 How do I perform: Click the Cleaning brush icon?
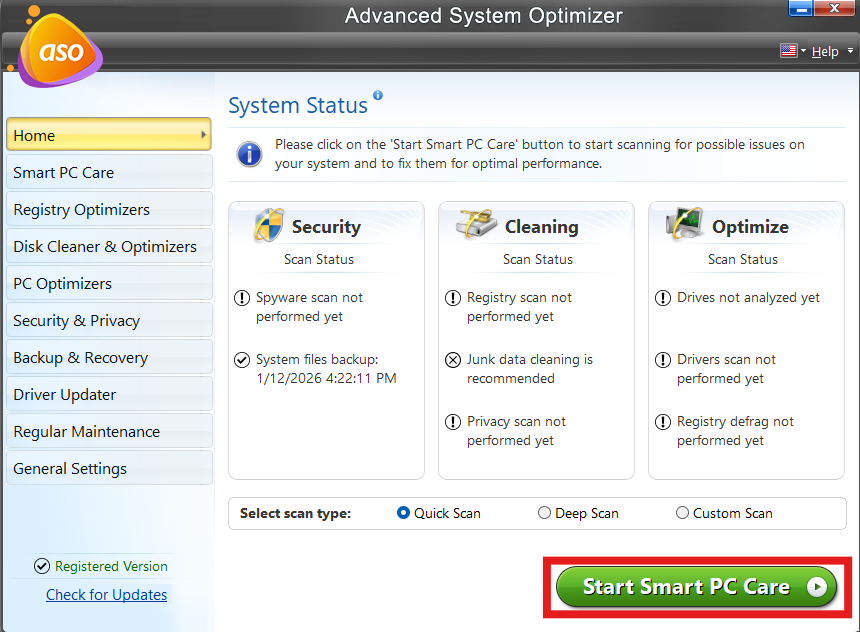(x=477, y=225)
